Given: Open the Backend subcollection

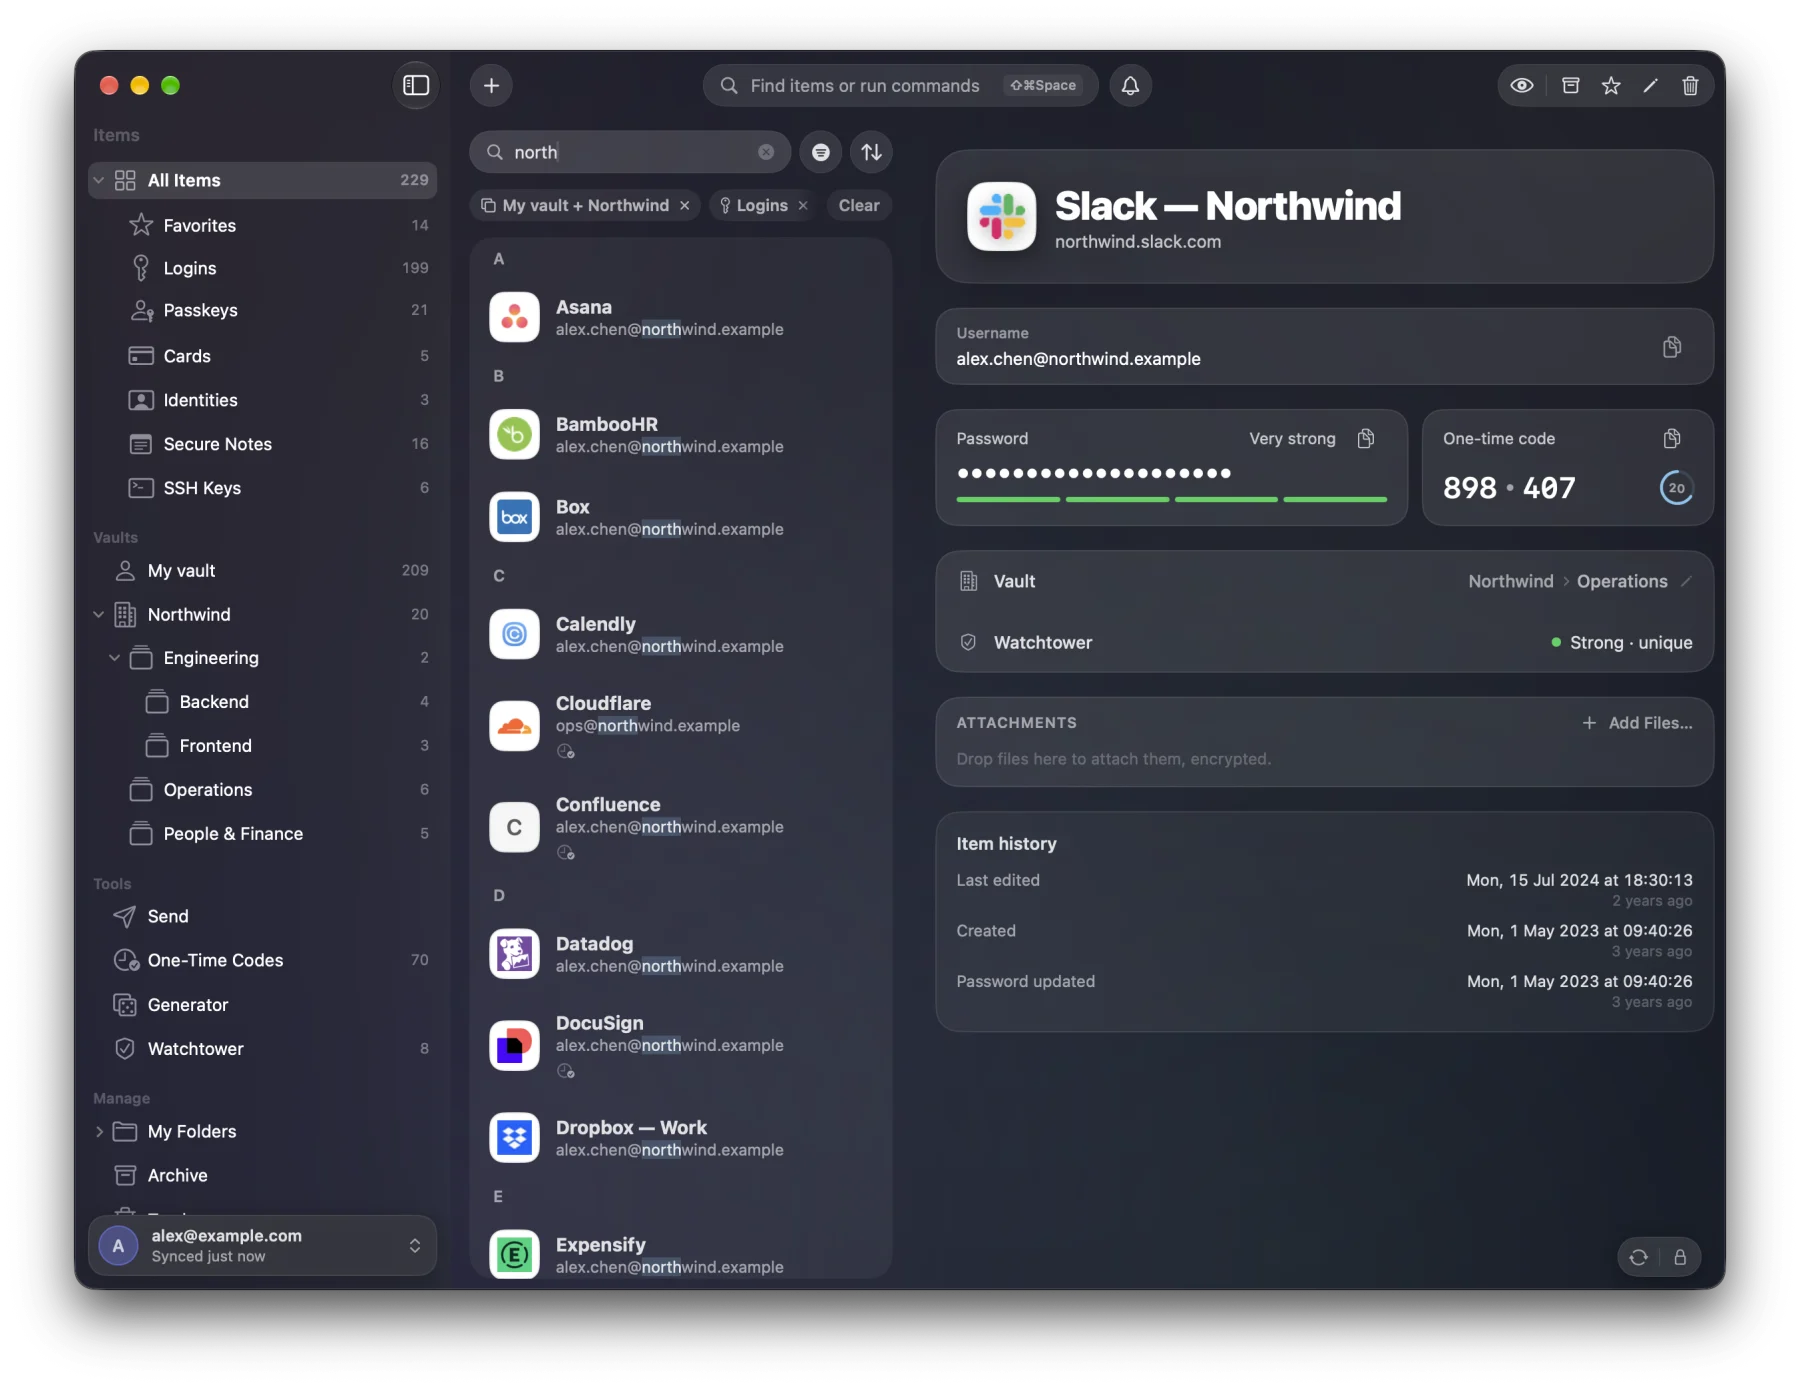Looking at the screenshot, I should (263, 702).
